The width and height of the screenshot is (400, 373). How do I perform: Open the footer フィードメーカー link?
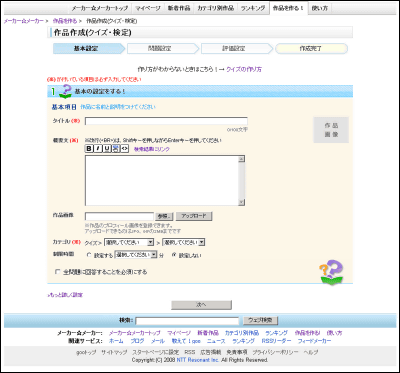click(x=314, y=341)
